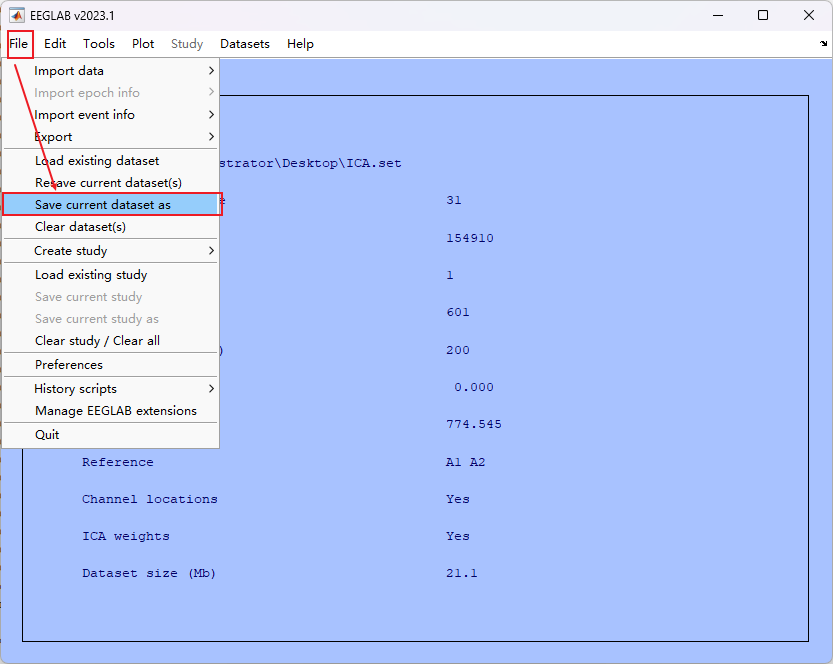Expand the Import data submenu

pos(111,71)
